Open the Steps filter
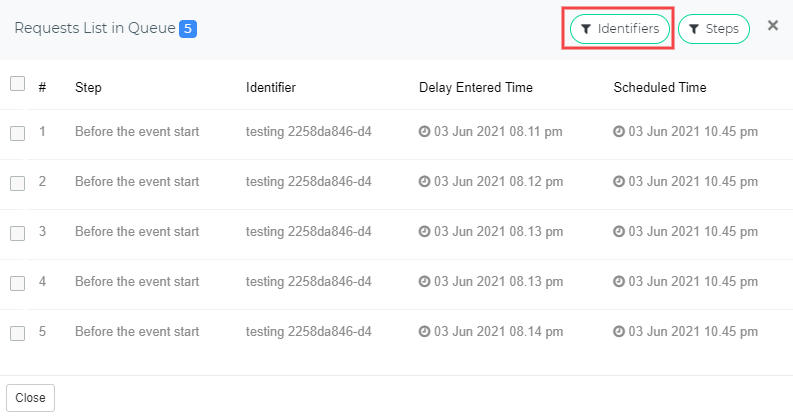The image size is (793, 418). pyautogui.click(x=714, y=29)
